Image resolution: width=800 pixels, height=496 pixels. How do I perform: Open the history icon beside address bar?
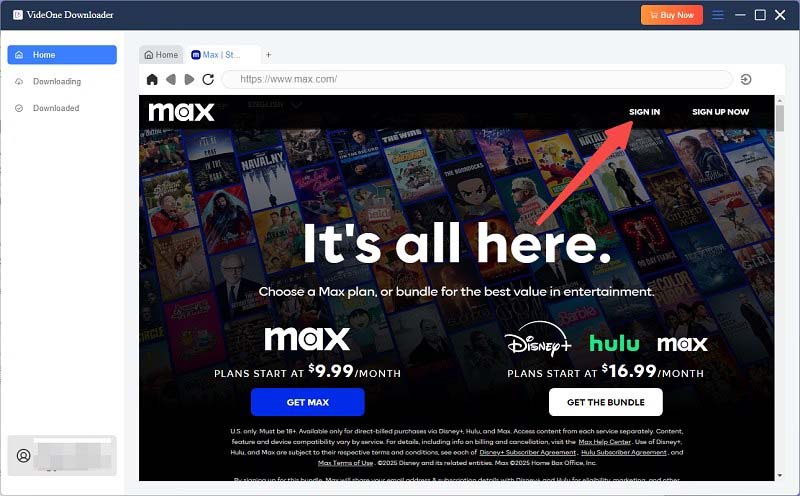click(x=746, y=79)
